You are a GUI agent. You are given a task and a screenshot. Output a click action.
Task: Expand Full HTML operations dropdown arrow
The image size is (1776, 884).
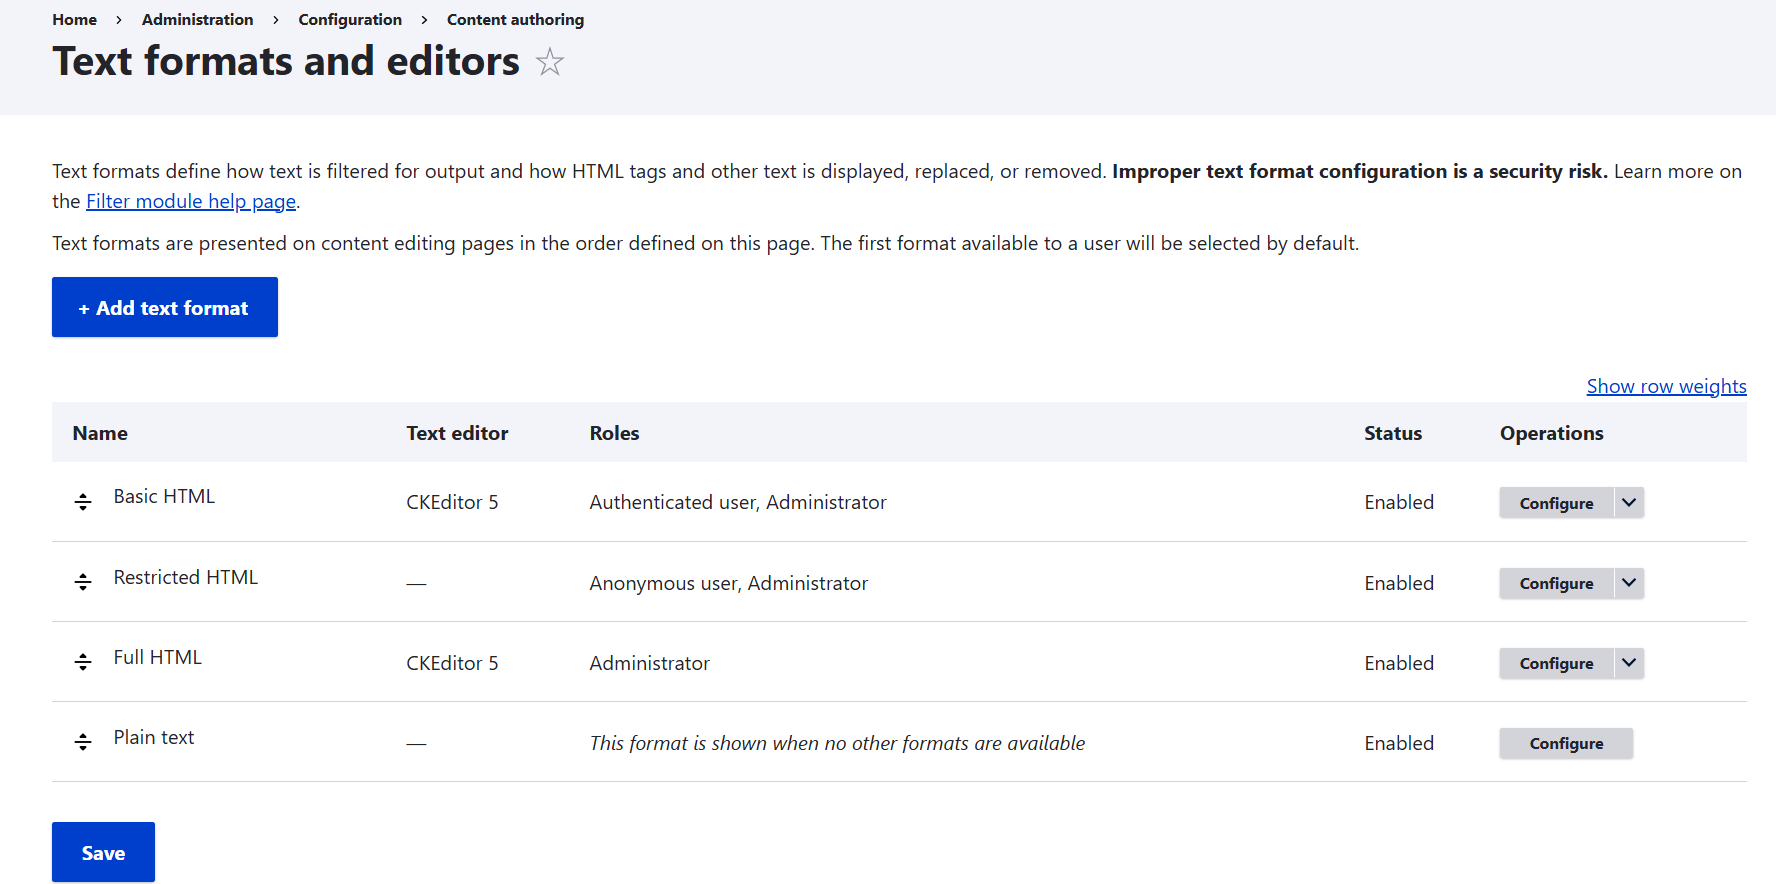pyautogui.click(x=1629, y=662)
